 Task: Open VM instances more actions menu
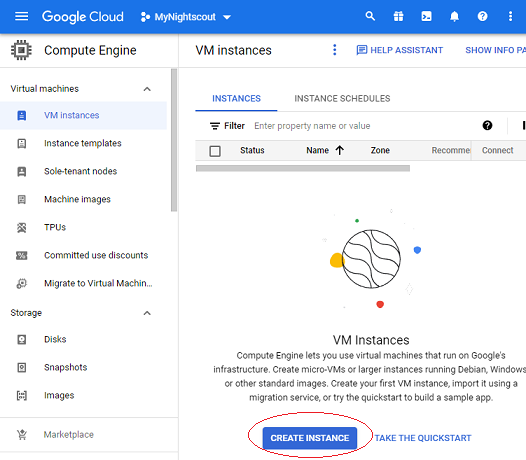click(x=334, y=50)
